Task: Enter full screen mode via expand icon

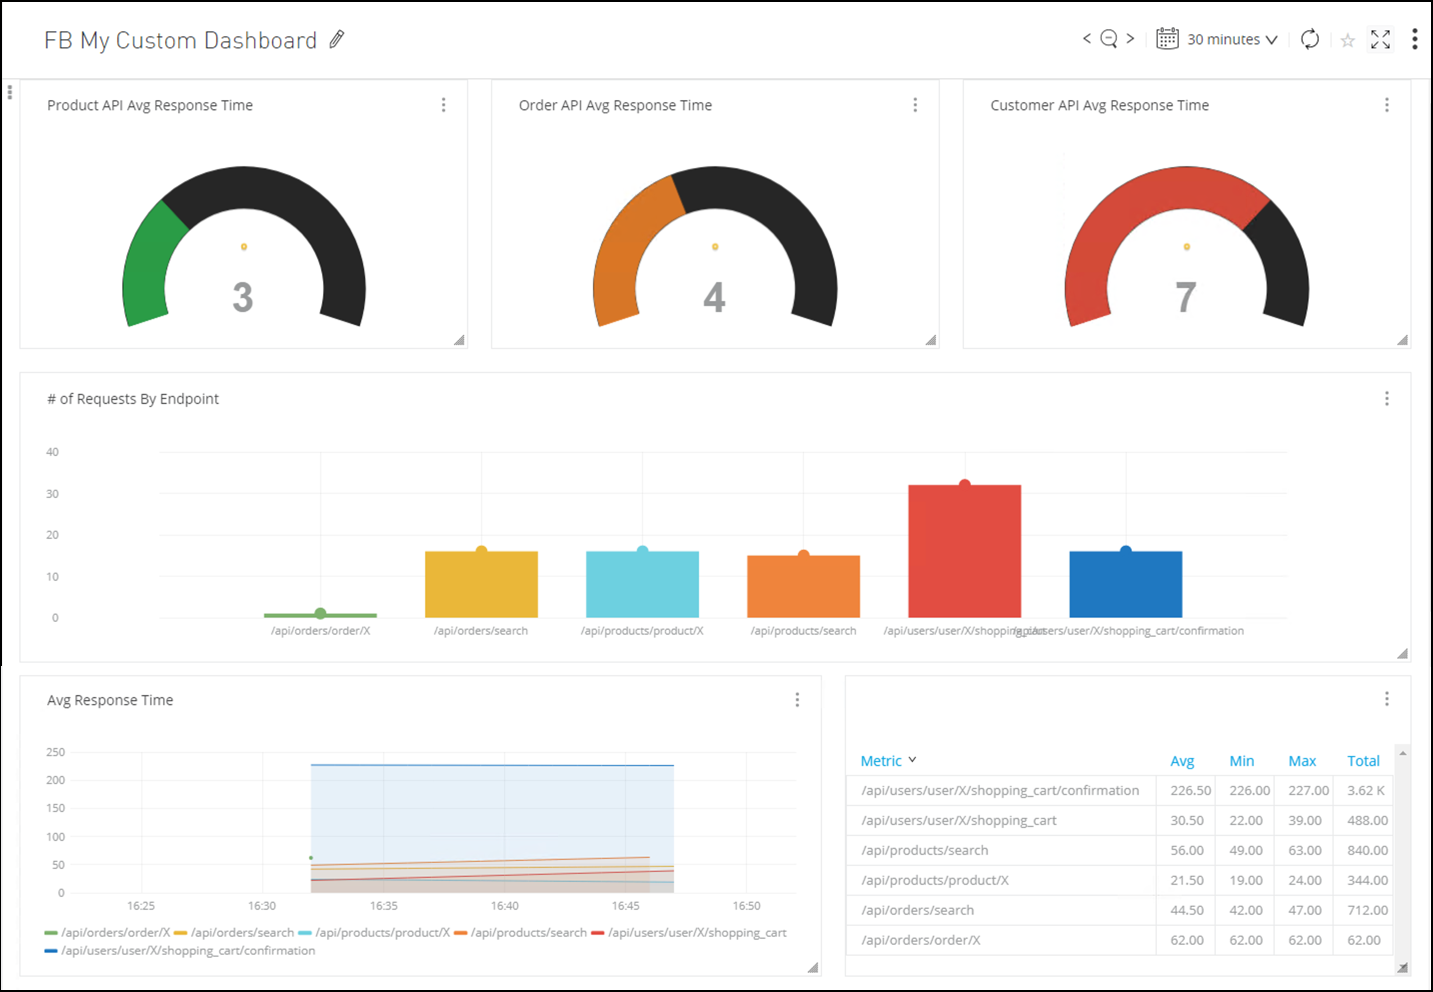Action: pos(1380,39)
